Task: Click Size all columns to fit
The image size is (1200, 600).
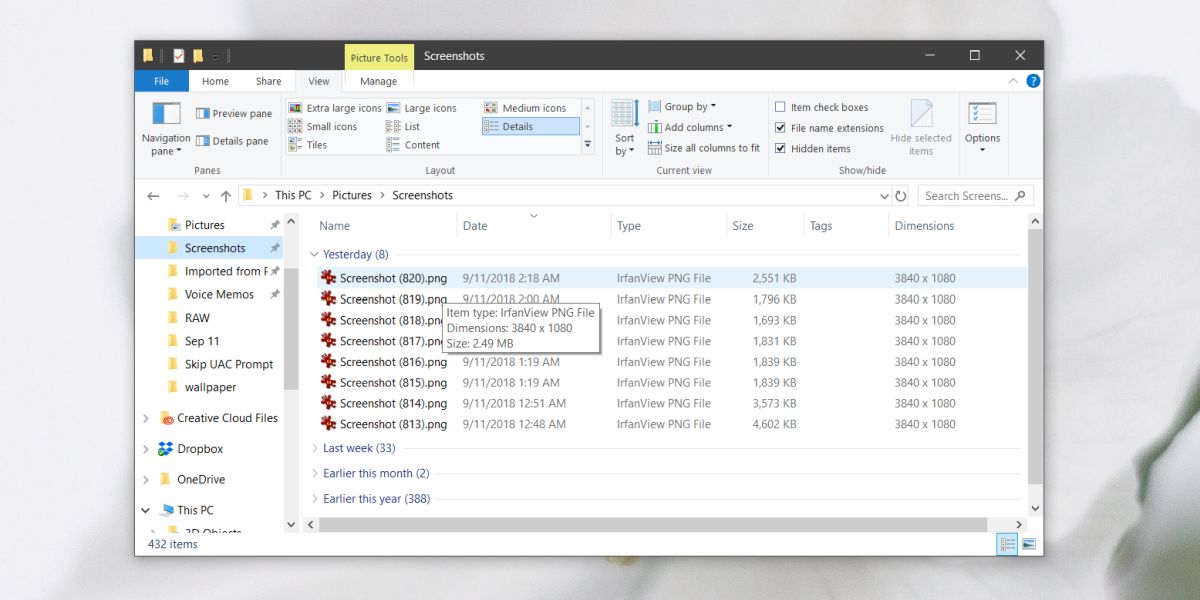Action: click(x=704, y=148)
